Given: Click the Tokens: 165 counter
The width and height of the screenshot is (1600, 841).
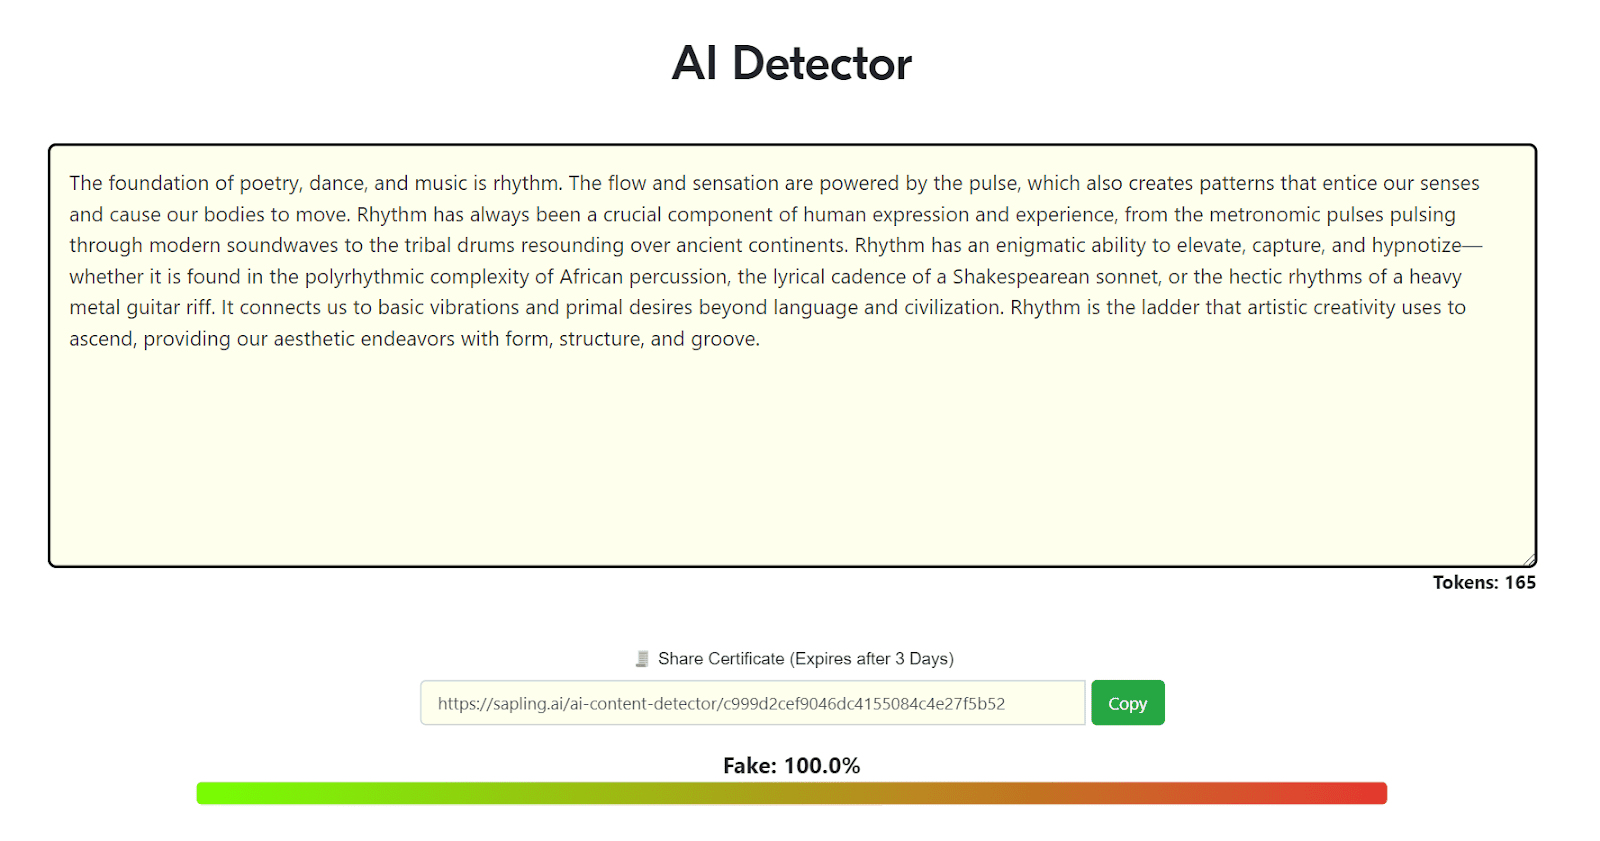Looking at the screenshot, I should (1484, 583).
